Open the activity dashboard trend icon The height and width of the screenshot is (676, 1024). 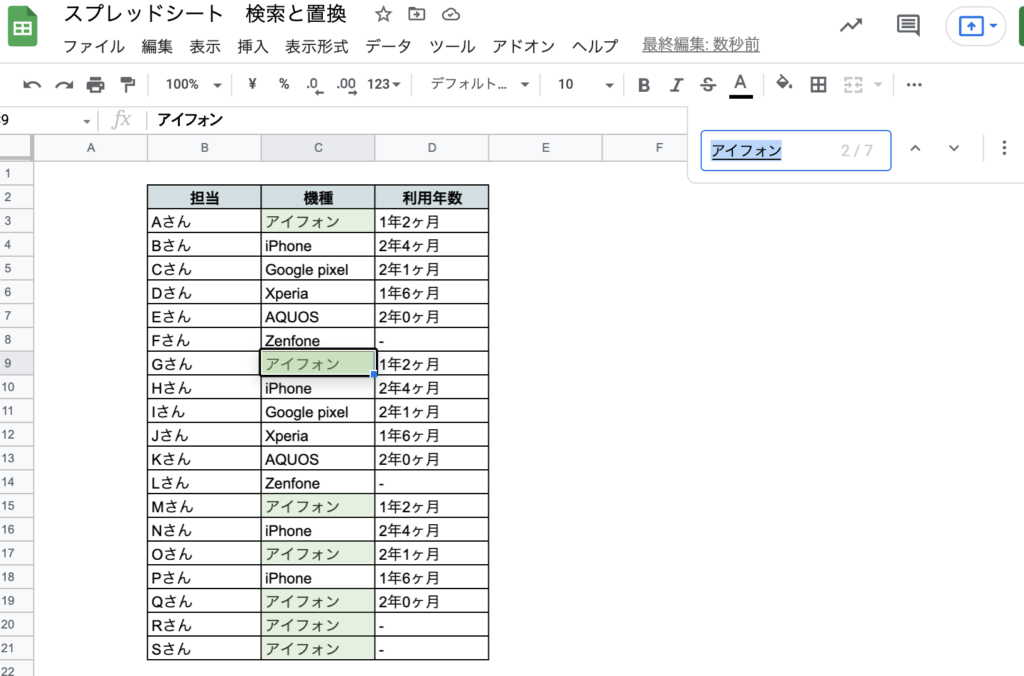click(x=851, y=25)
